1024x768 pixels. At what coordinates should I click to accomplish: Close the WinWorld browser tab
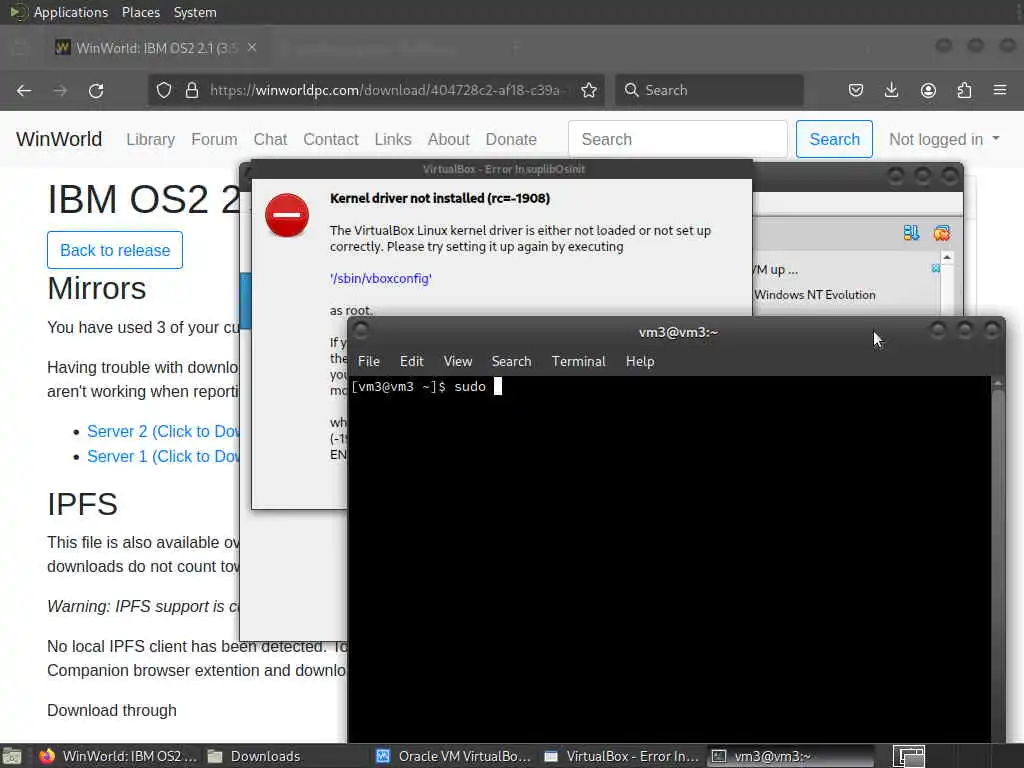252,48
